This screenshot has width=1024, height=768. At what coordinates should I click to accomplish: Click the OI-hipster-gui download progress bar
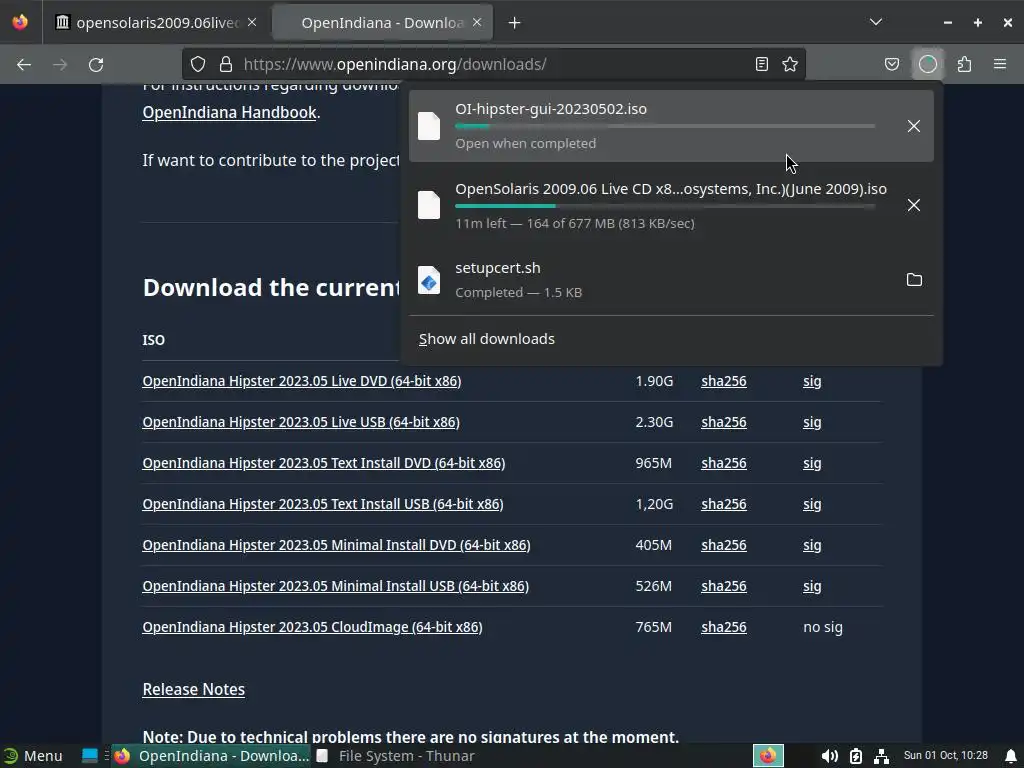tap(665, 126)
